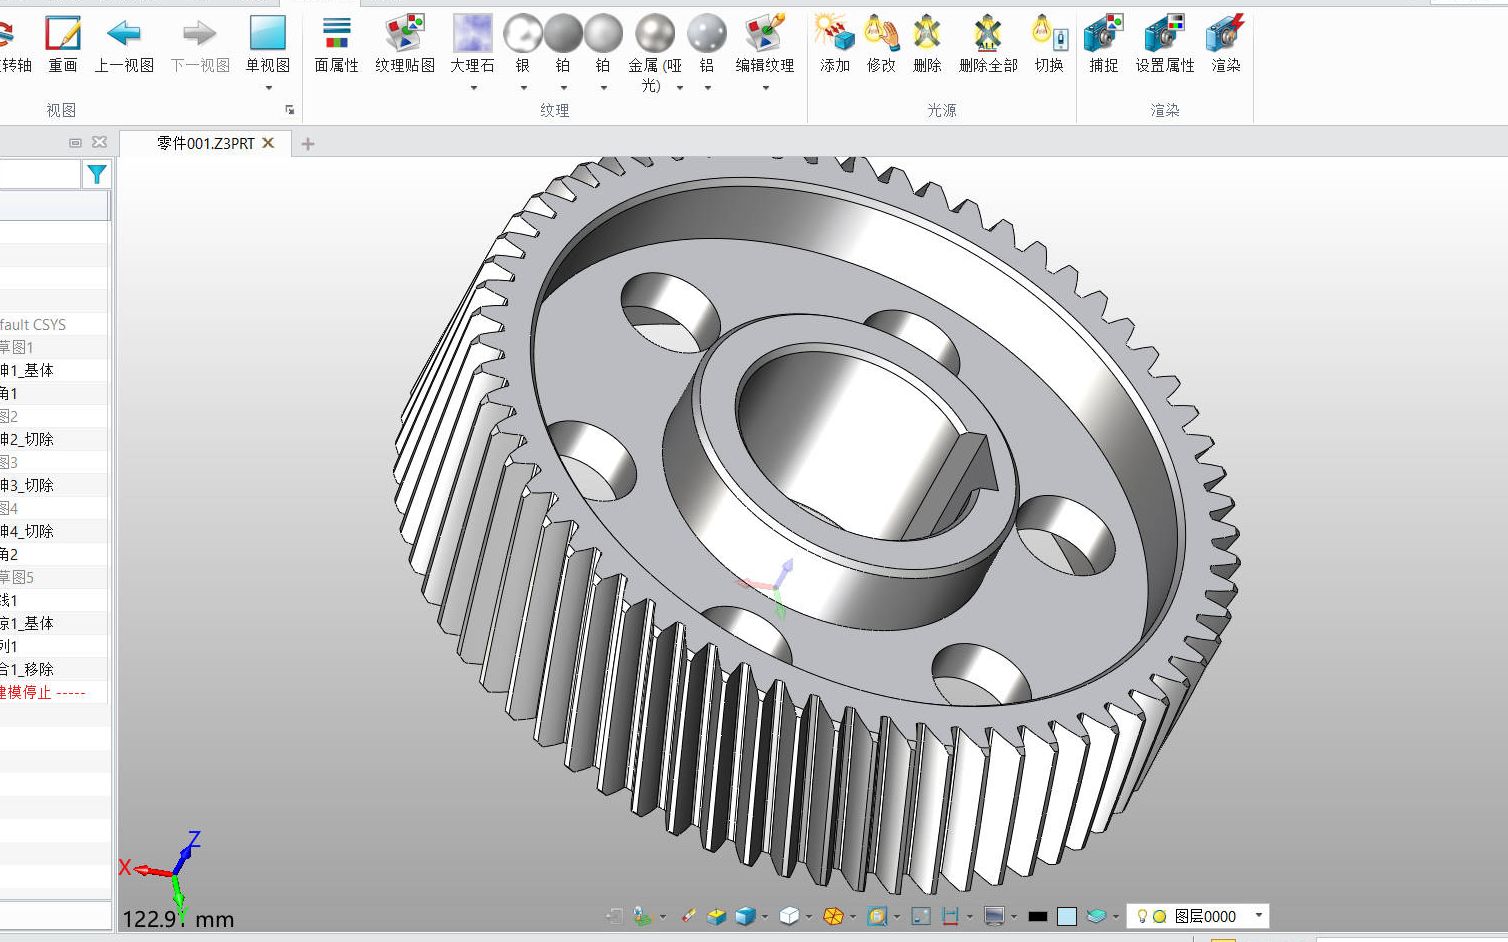
Task: Select the 零件001.Z3PRT tab
Action: click(x=205, y=144)
